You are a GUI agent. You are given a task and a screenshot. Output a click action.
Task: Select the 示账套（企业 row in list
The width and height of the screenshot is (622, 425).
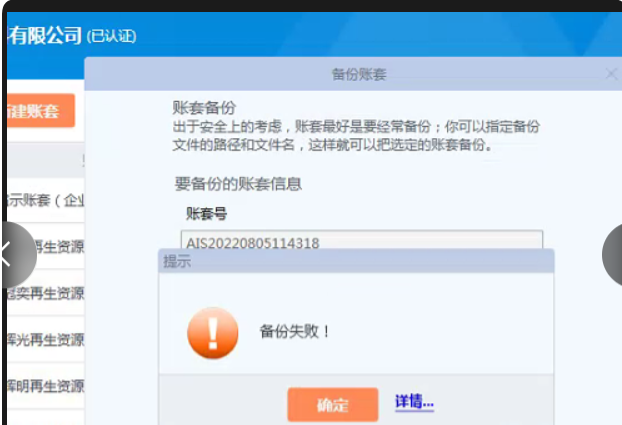tap(45, 200)
